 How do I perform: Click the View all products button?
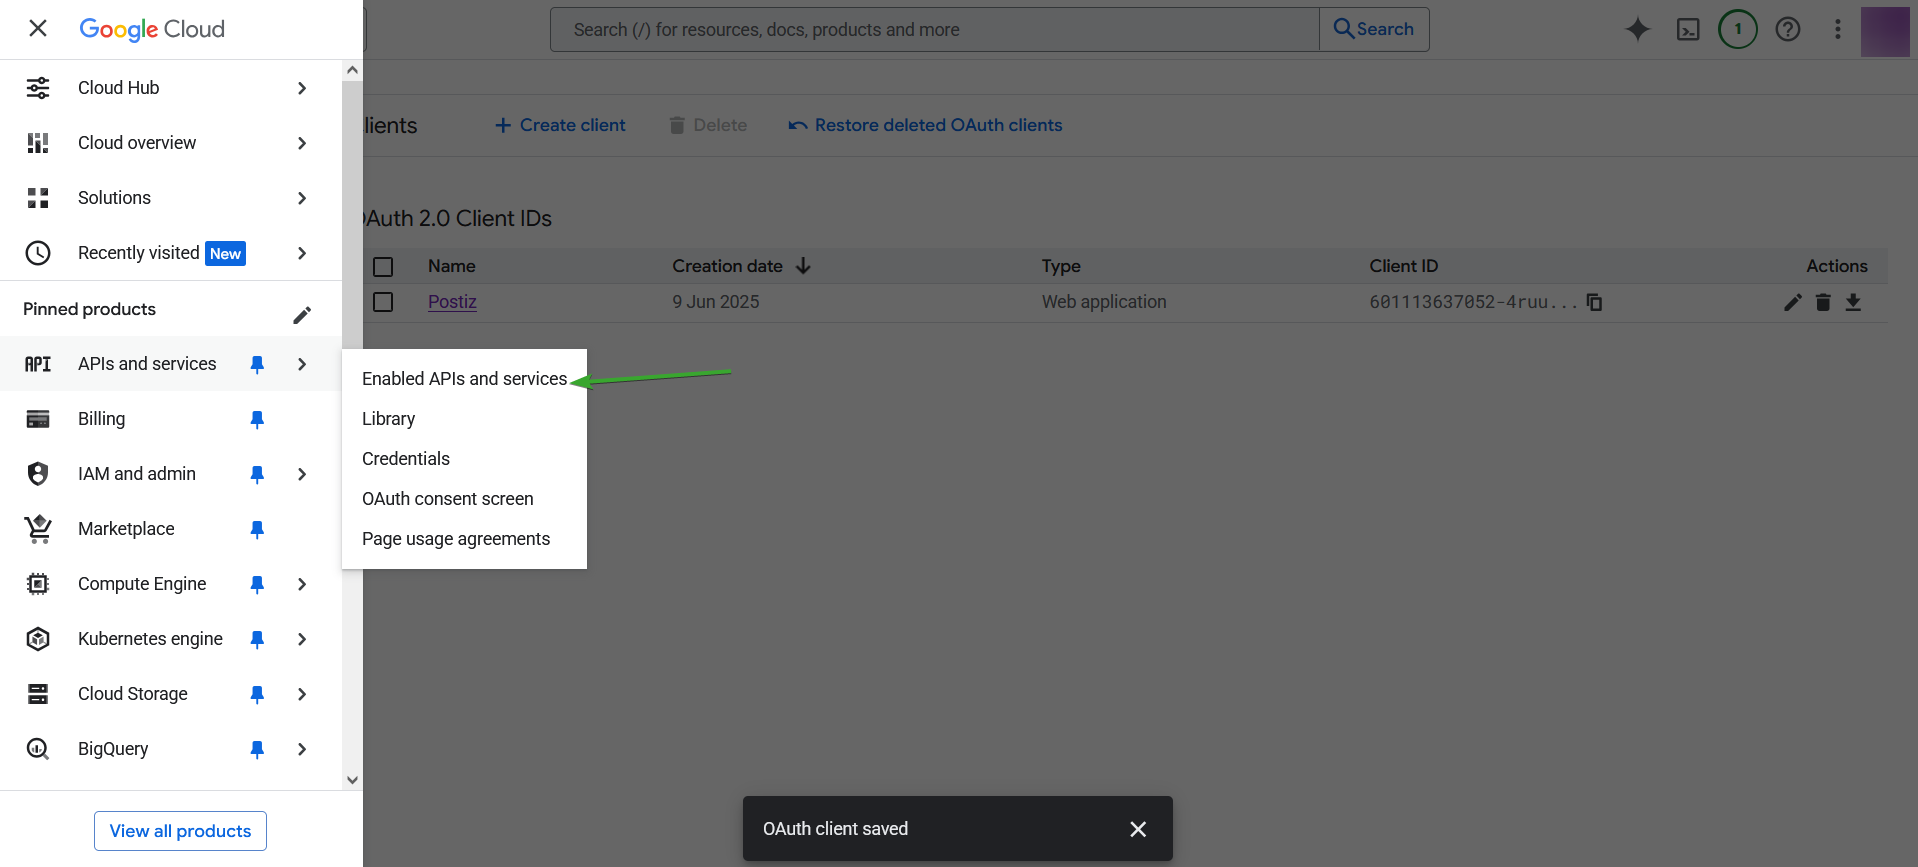point(180,831)
